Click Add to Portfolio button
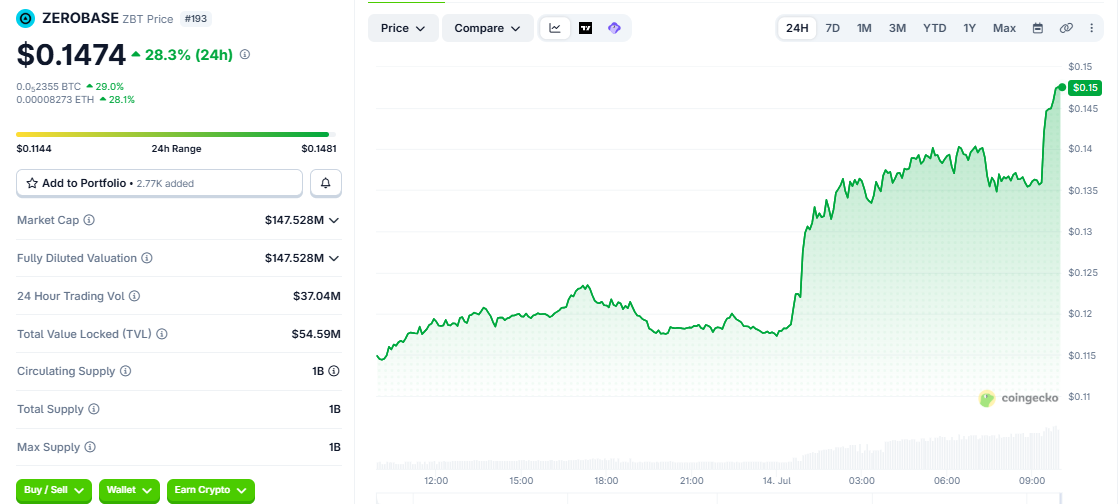 pos(159,183)
